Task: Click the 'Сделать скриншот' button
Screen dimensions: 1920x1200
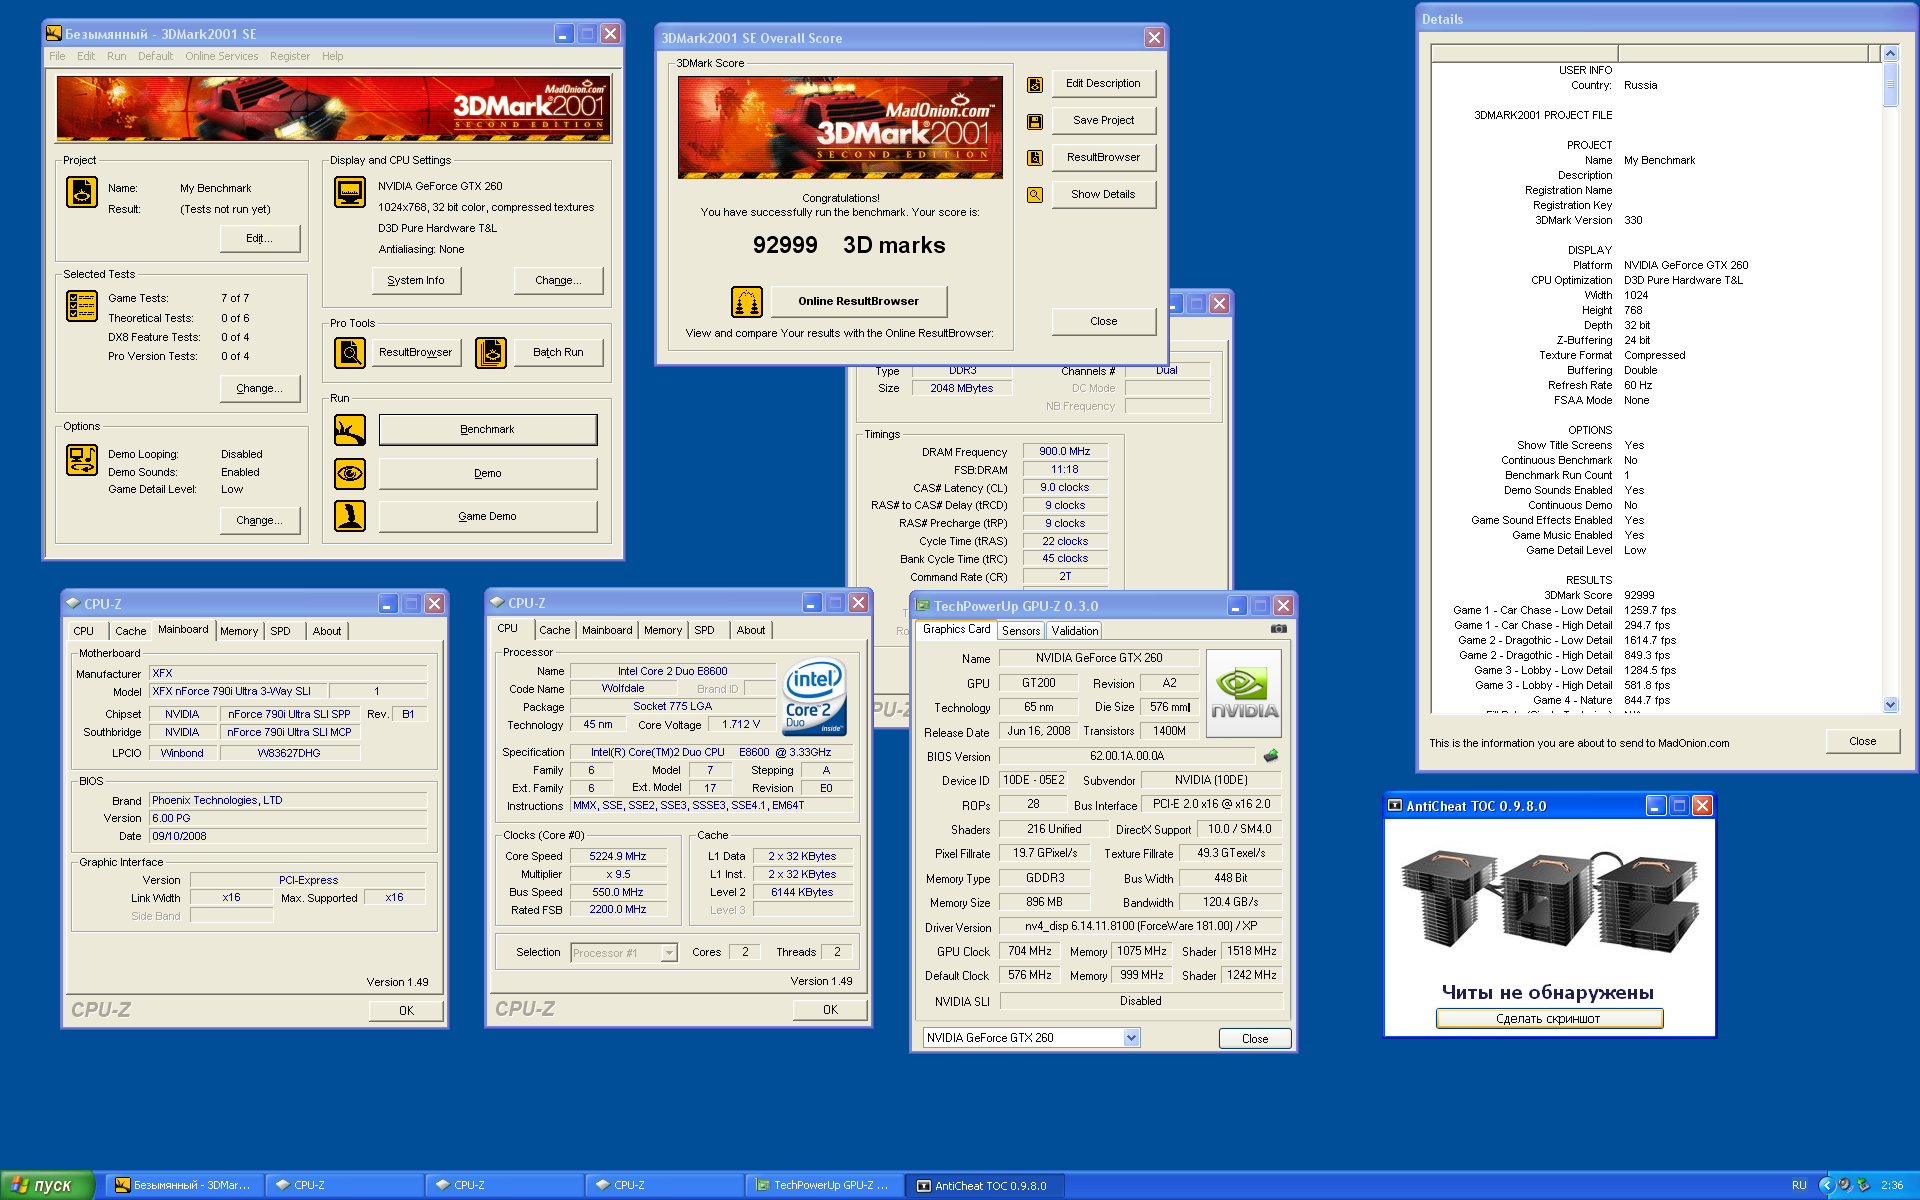Action: point(1549,1019)
